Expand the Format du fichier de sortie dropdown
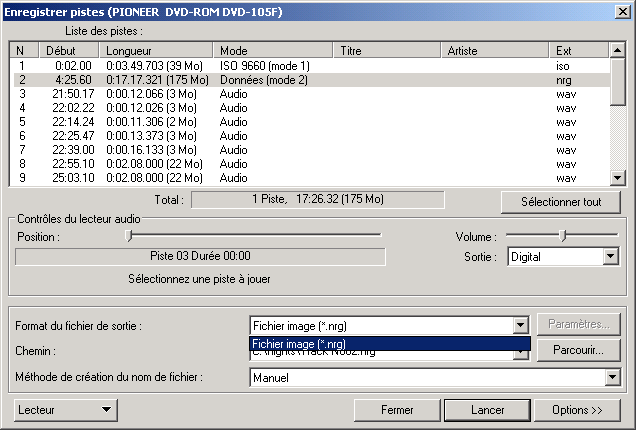The image size is (636, 430). 519,325
